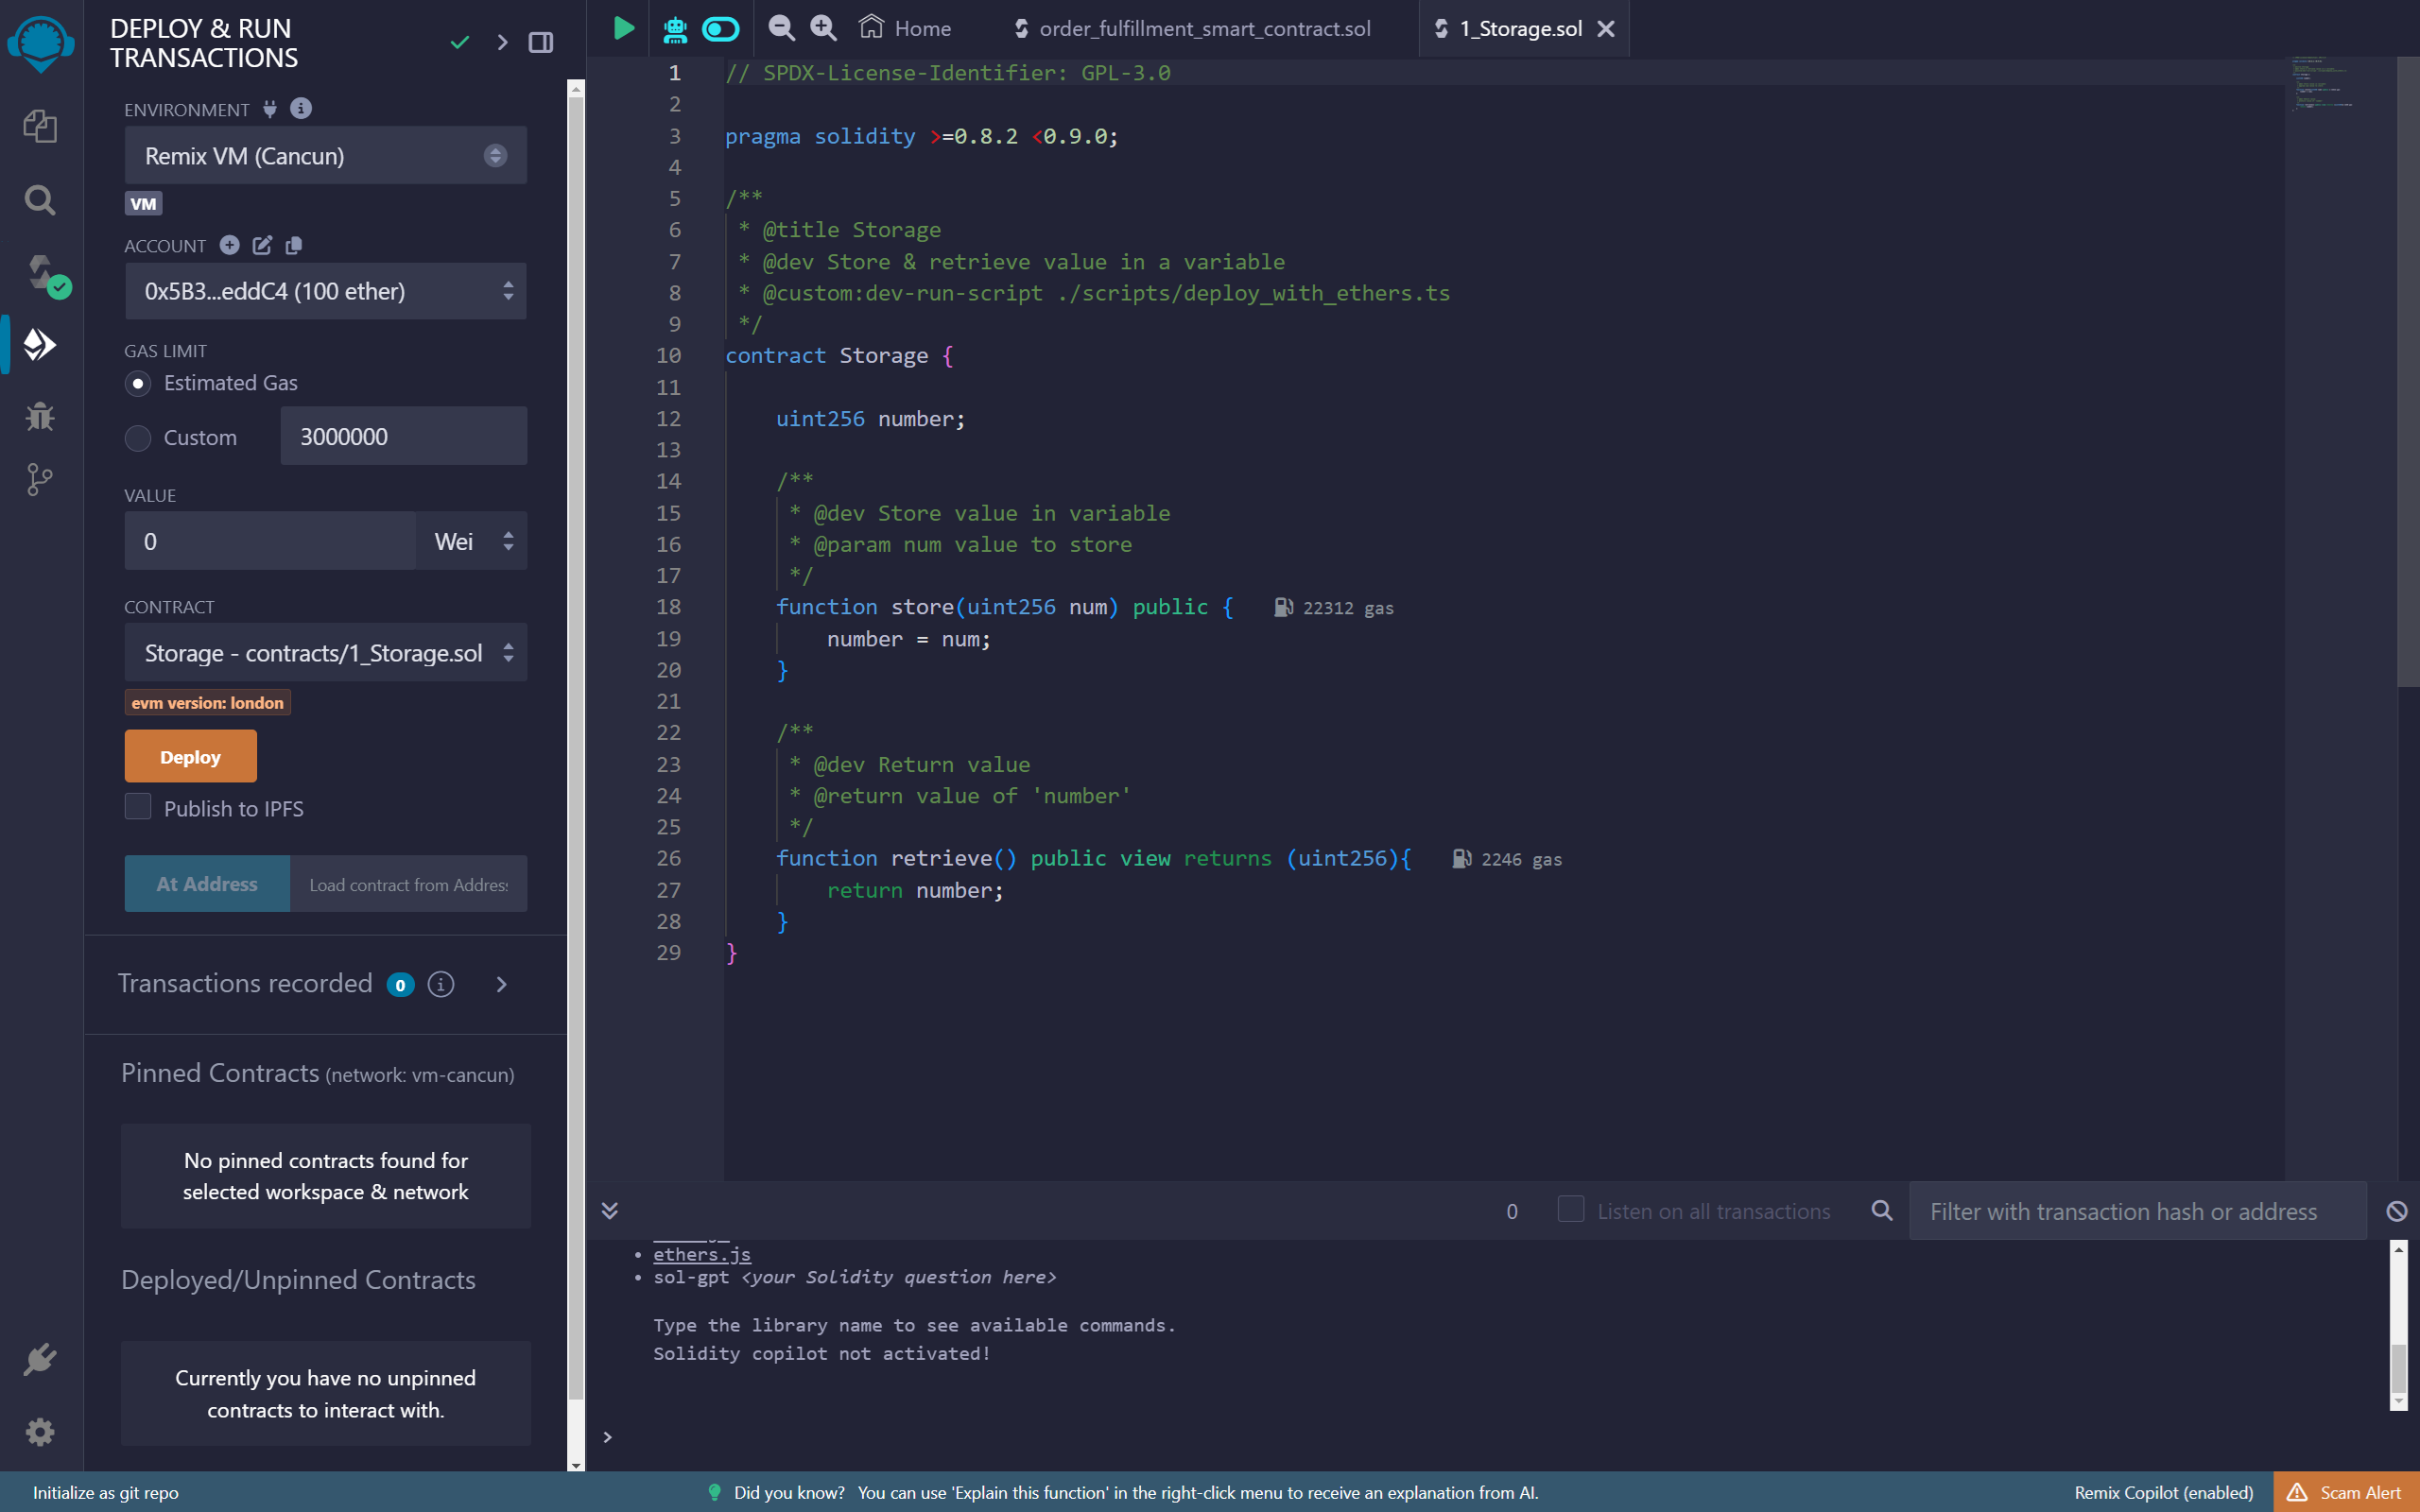
Task: Collapse the terminal with double chevron
Action: coord(610,1211)
